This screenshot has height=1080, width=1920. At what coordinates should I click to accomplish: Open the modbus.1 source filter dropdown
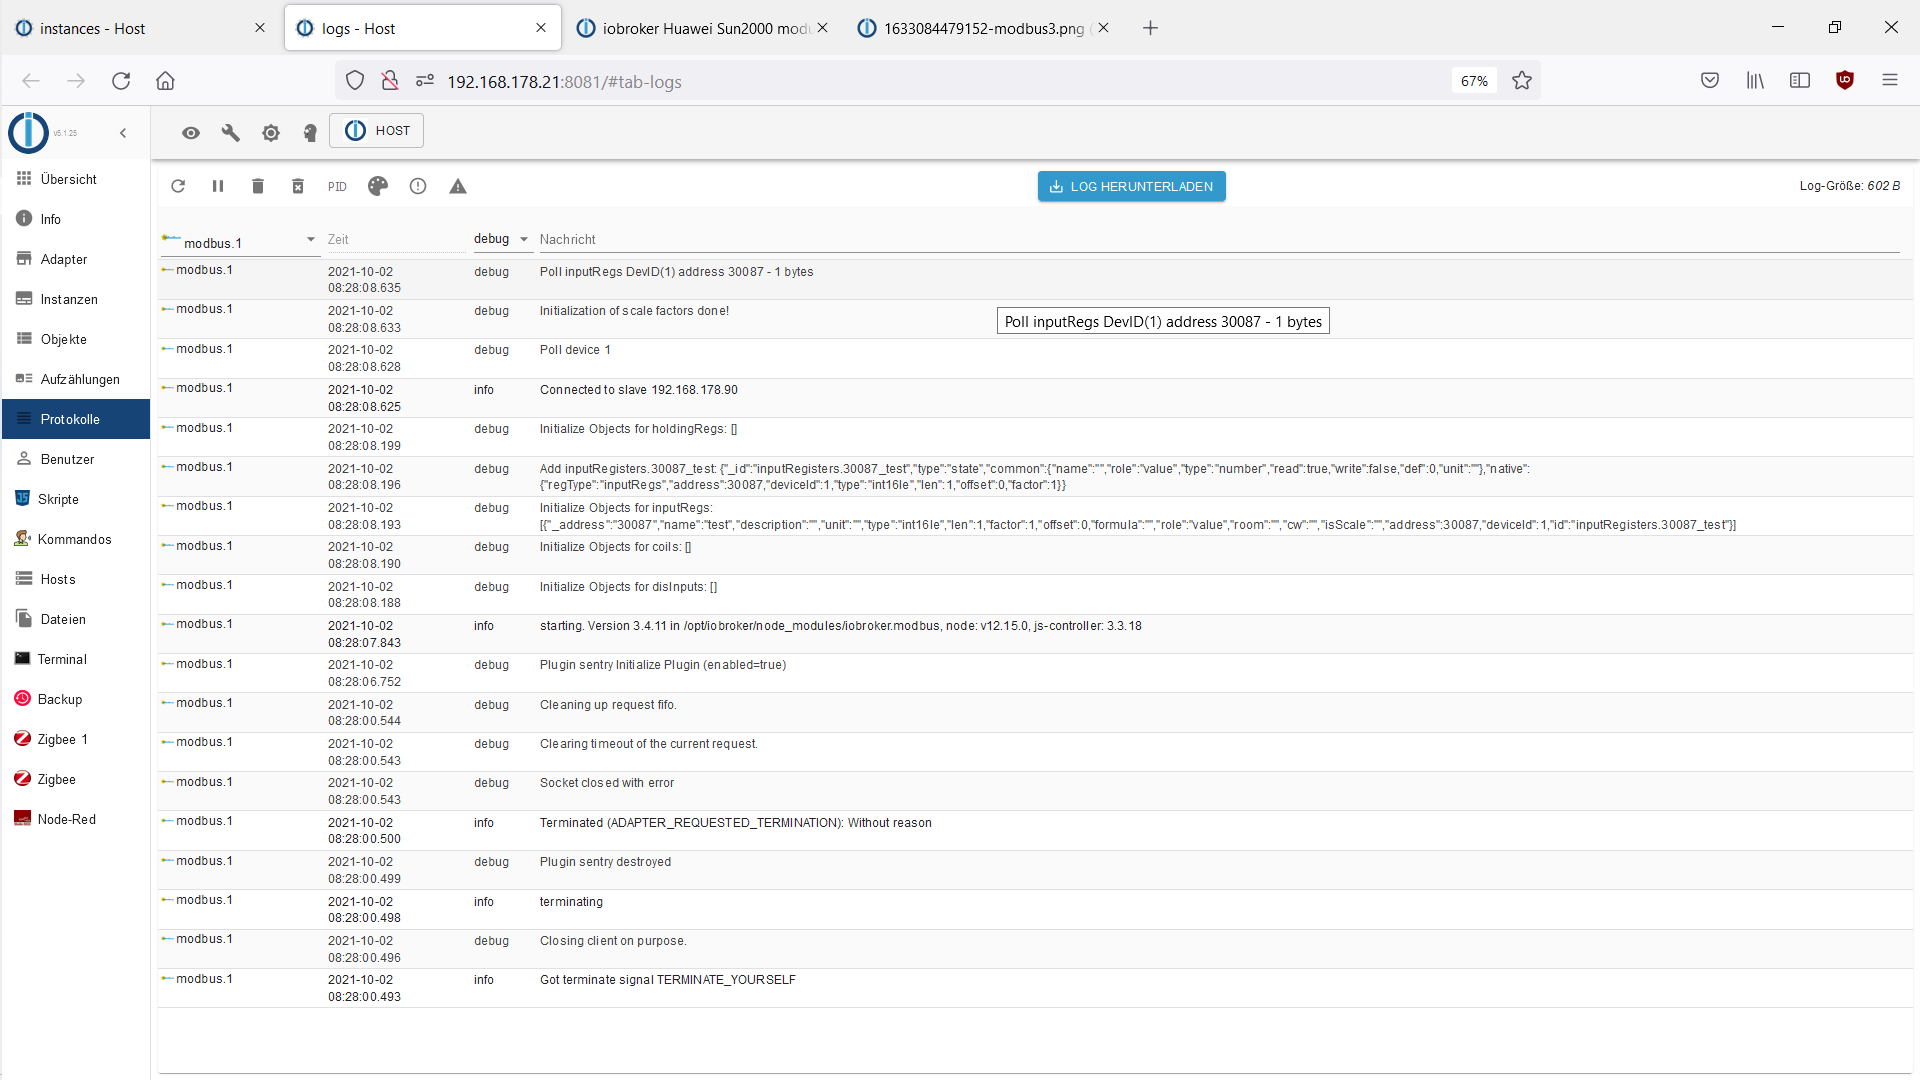point(240,242)
